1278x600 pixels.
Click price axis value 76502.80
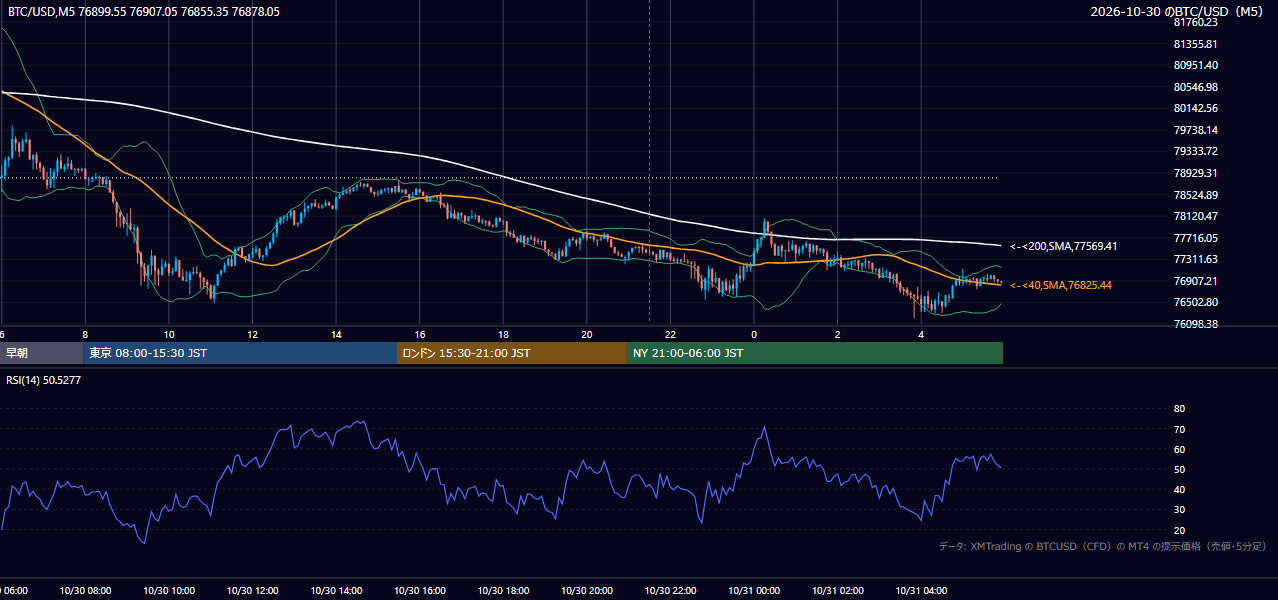click(1195, 302)
